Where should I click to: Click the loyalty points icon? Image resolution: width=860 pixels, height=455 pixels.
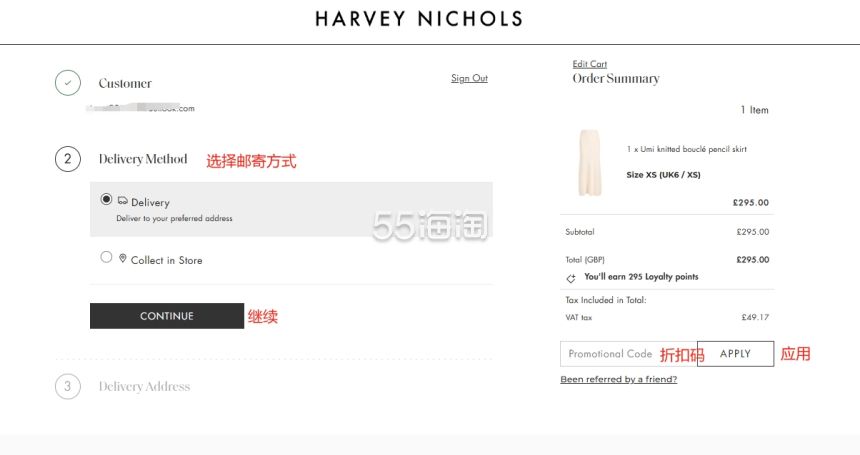[x=571, y=278]
